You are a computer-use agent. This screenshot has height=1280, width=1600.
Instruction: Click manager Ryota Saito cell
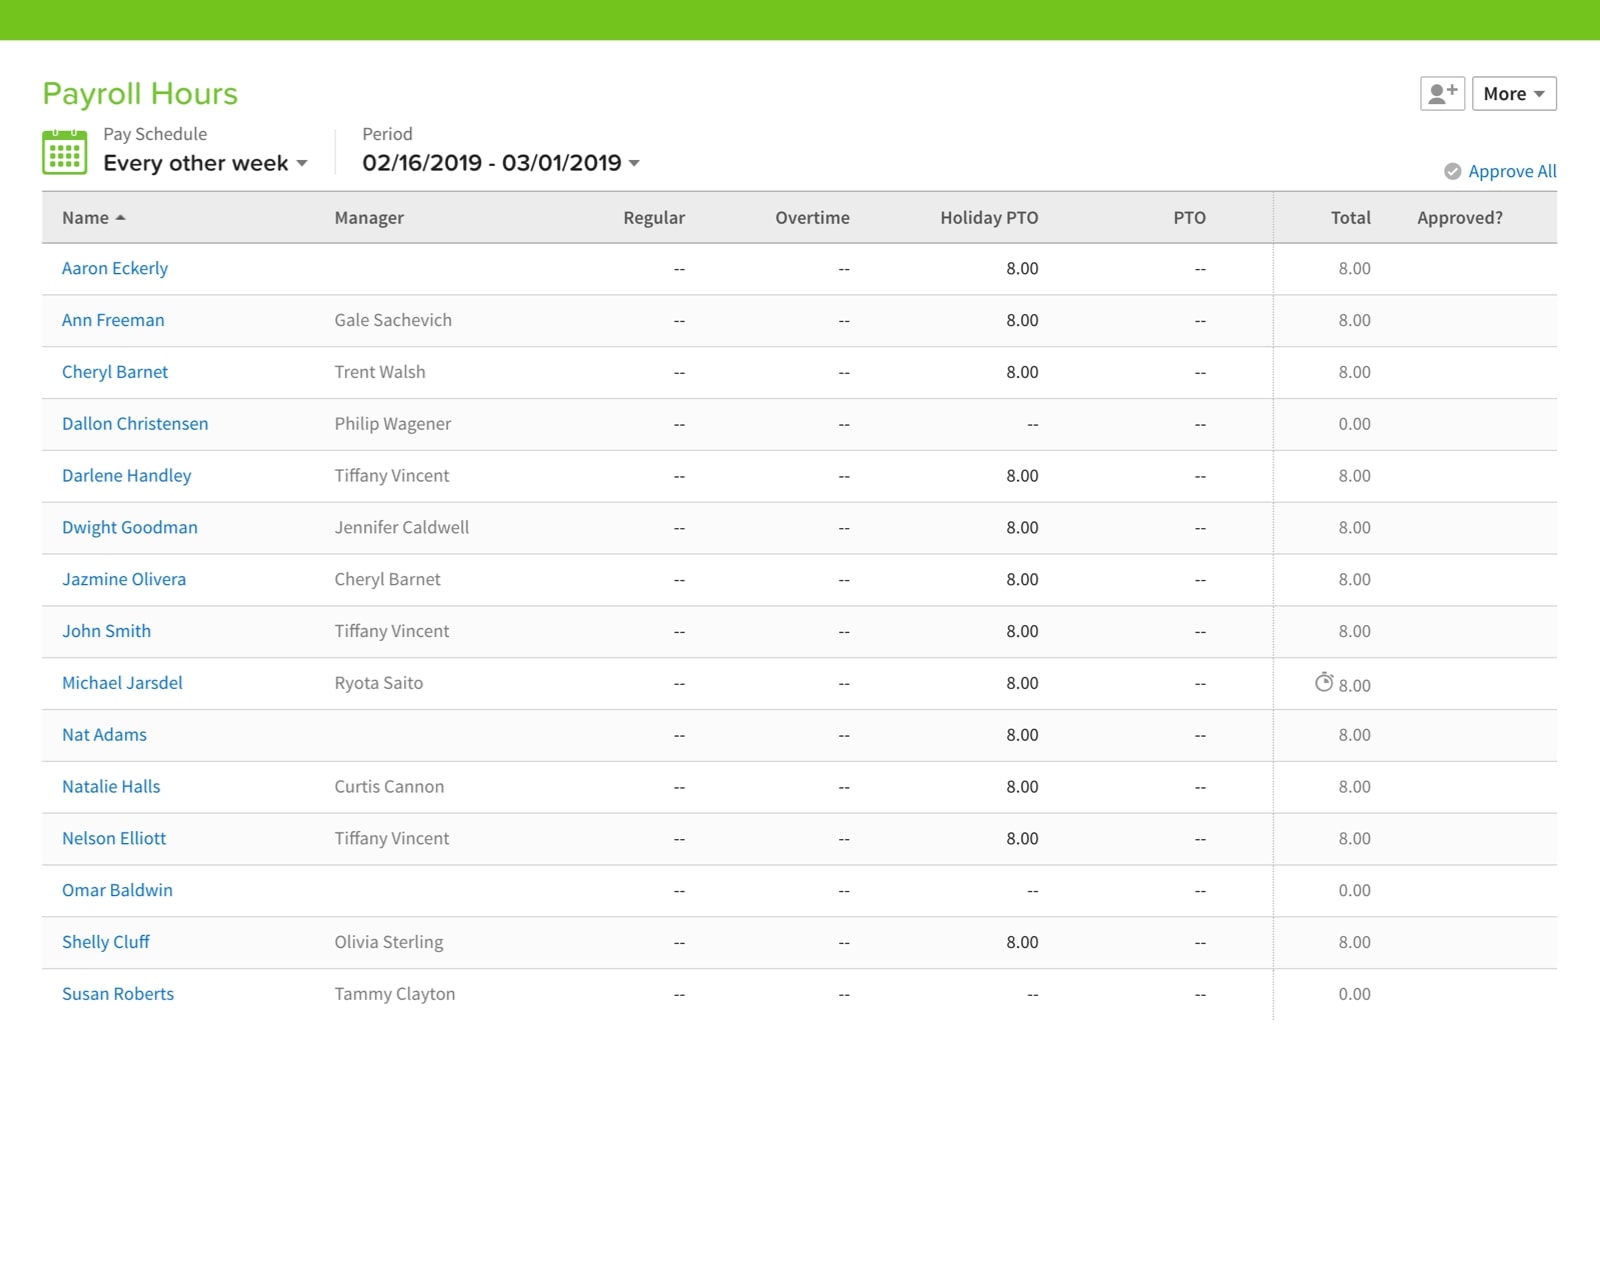click(x=379, y=684)
